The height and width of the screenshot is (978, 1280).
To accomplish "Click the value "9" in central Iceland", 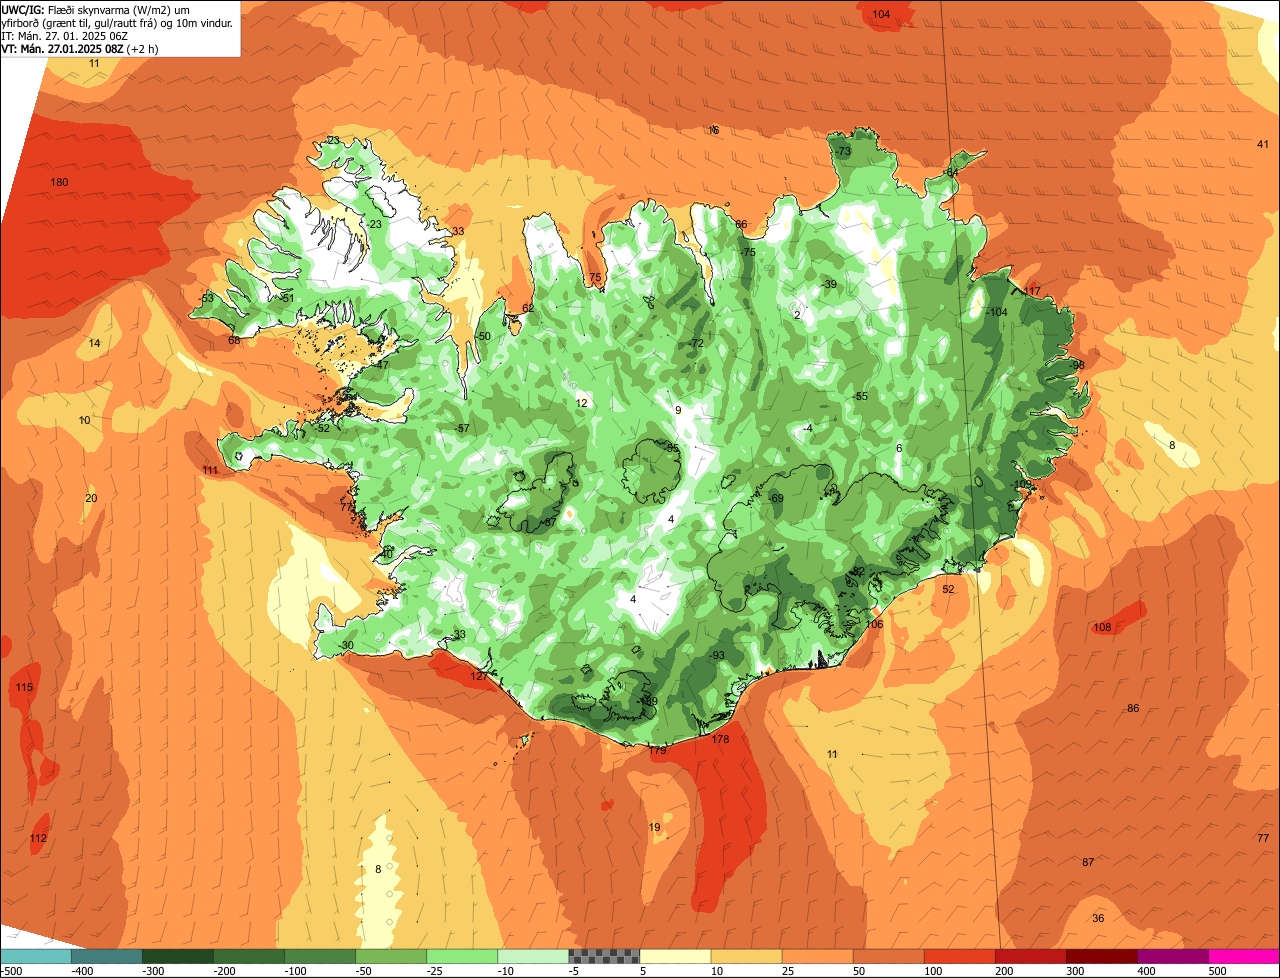I will coord(678,410).
